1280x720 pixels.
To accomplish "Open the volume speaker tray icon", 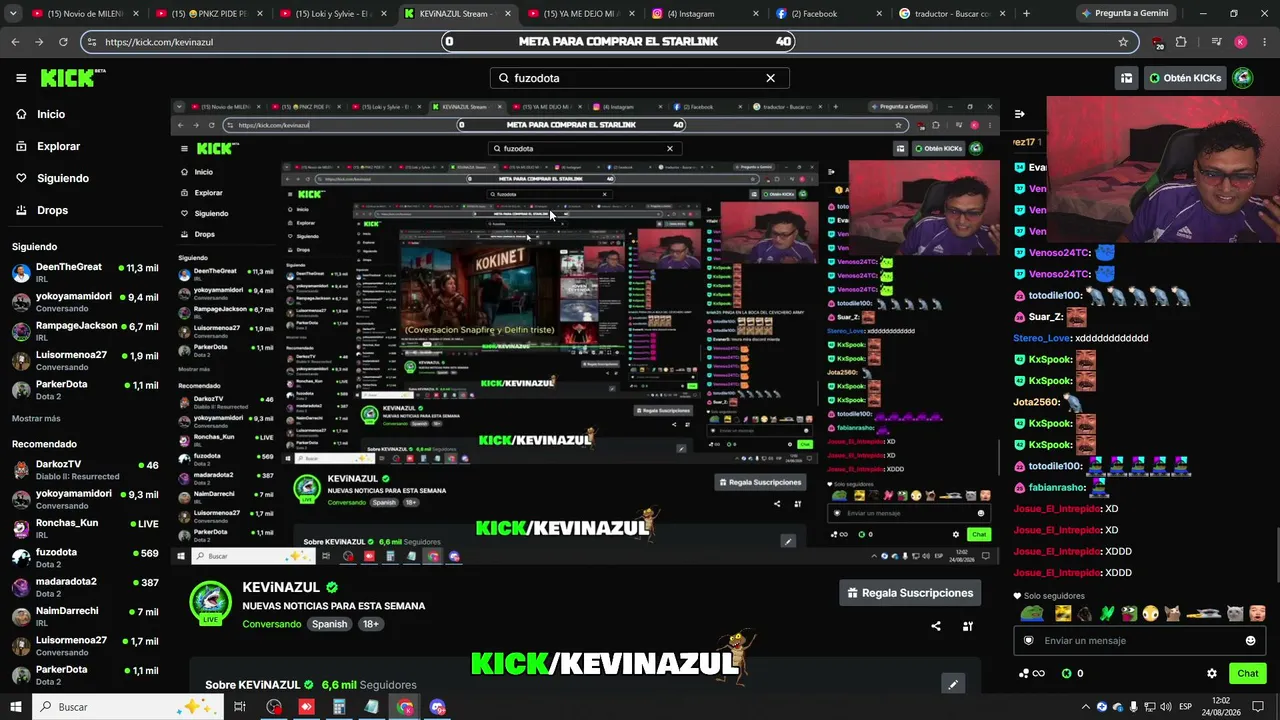I will click(x=1164, y=707).
